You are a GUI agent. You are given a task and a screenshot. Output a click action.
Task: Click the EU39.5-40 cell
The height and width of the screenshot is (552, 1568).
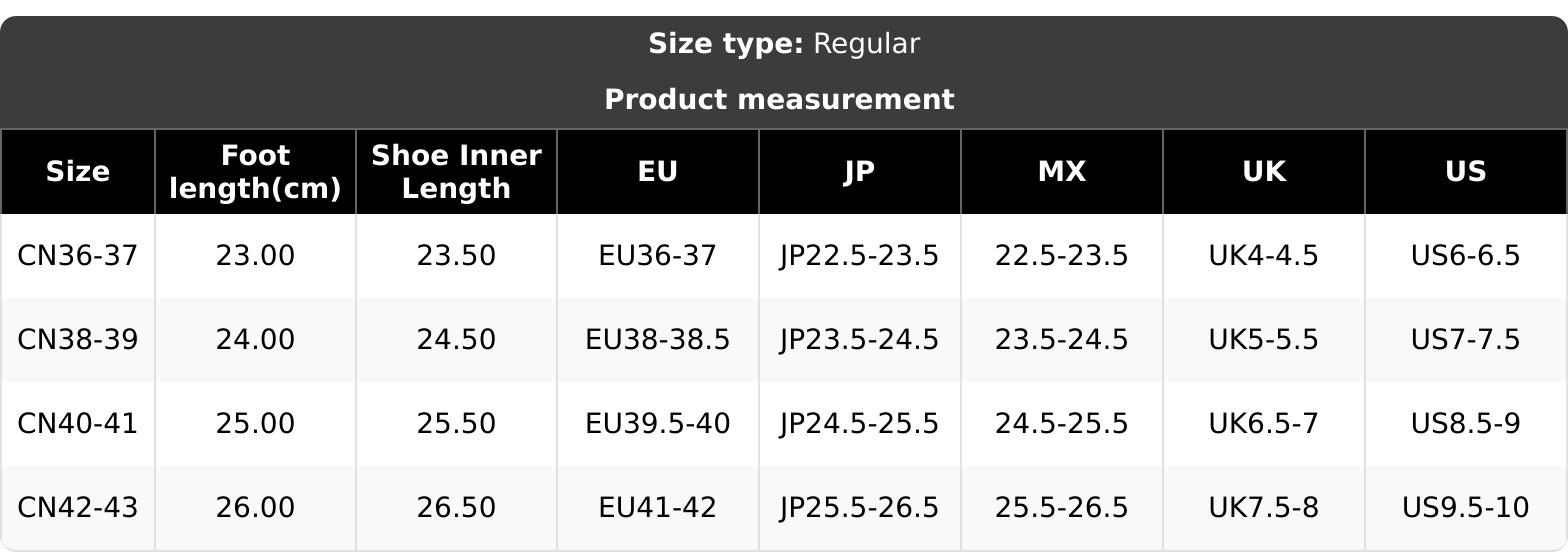[x=658, y=424]
